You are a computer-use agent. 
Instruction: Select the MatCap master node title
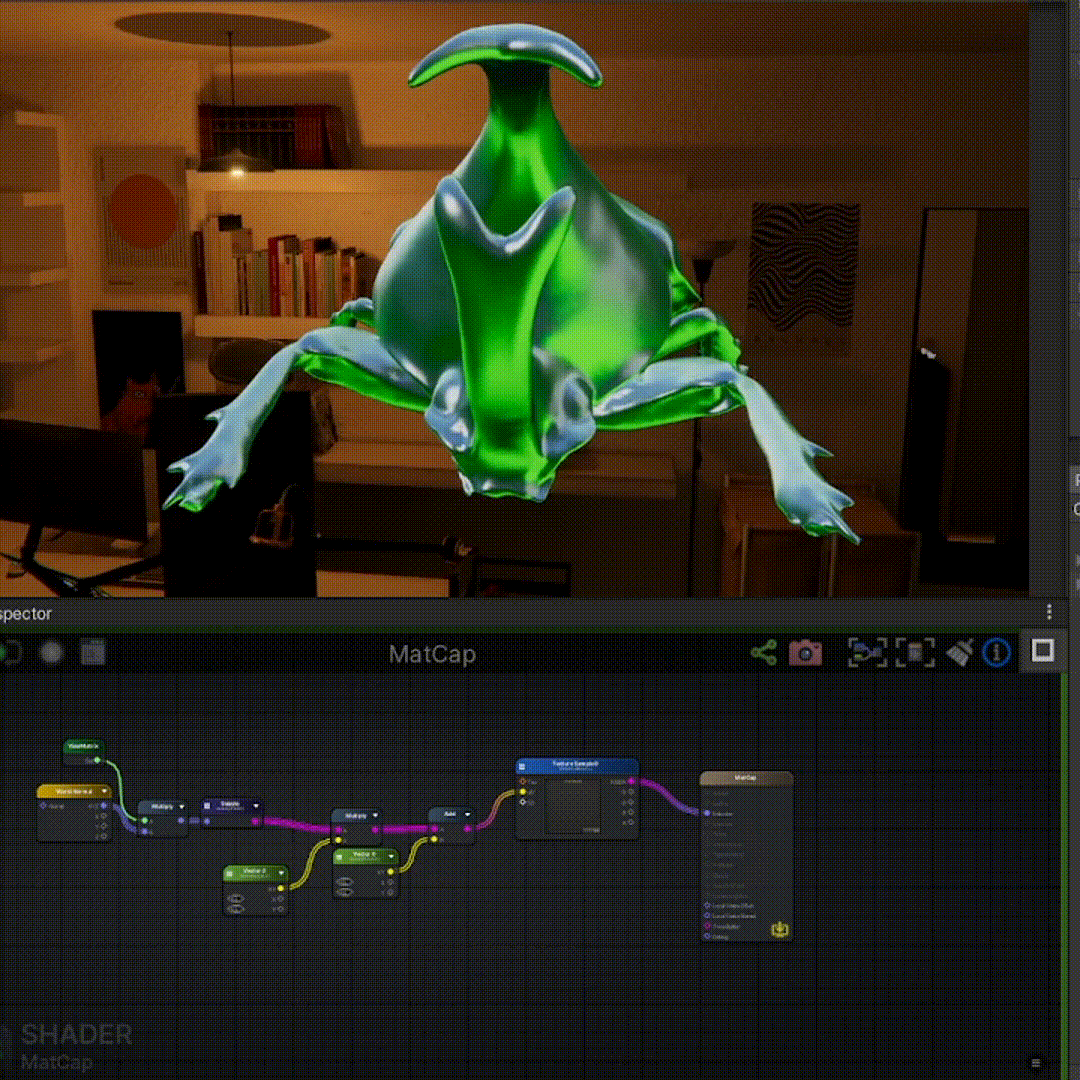[747, 777]
